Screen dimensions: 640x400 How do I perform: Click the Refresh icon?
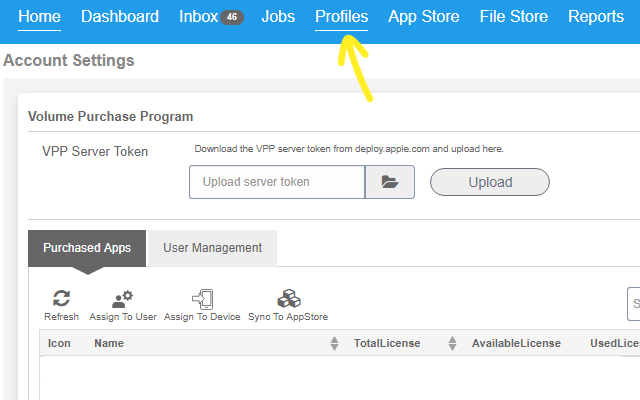[61, 298]
